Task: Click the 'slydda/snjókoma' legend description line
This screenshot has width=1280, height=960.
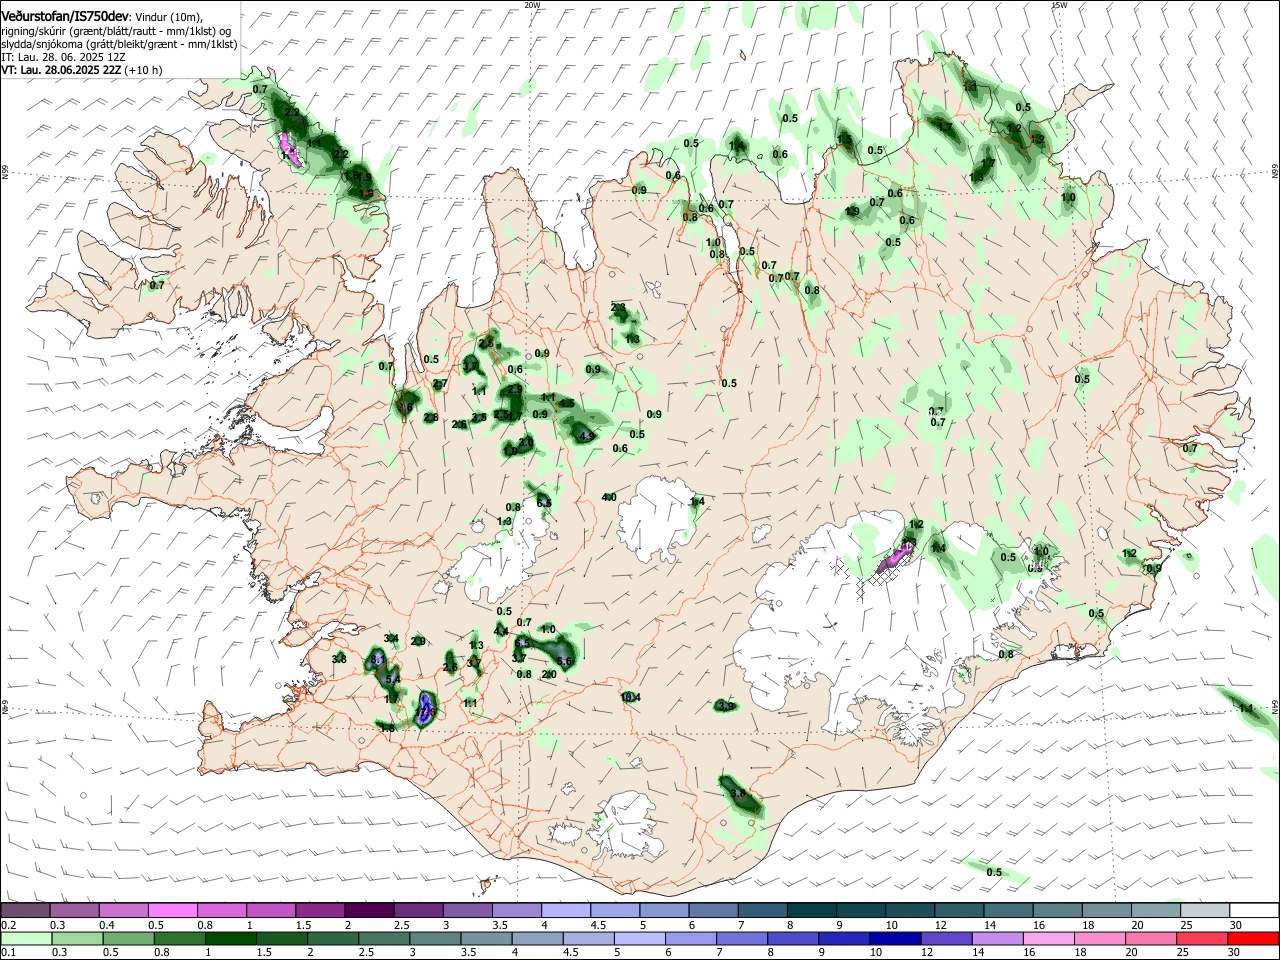Action: (119, 44)
